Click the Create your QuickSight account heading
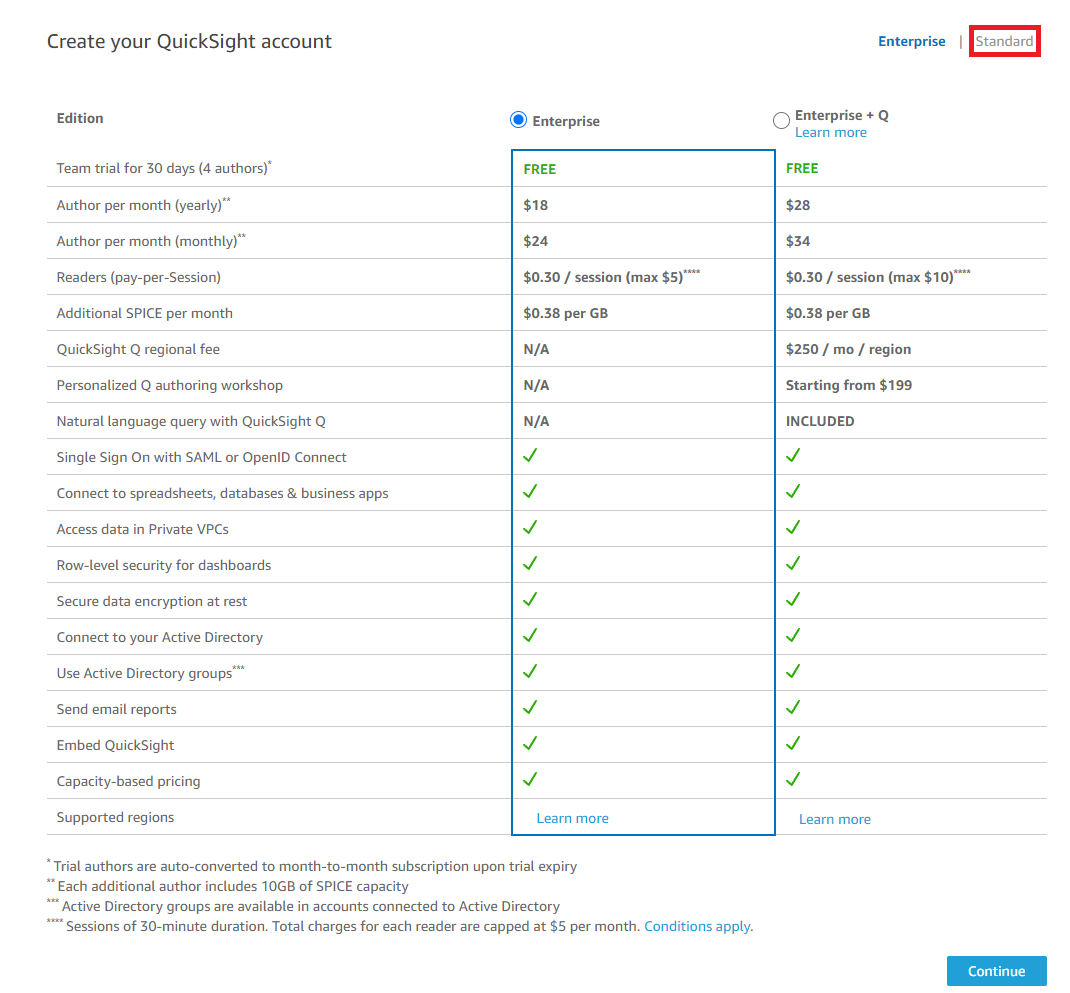Image resolution: width=1070 pixels, height=993 pixels. tap(189, 42)
